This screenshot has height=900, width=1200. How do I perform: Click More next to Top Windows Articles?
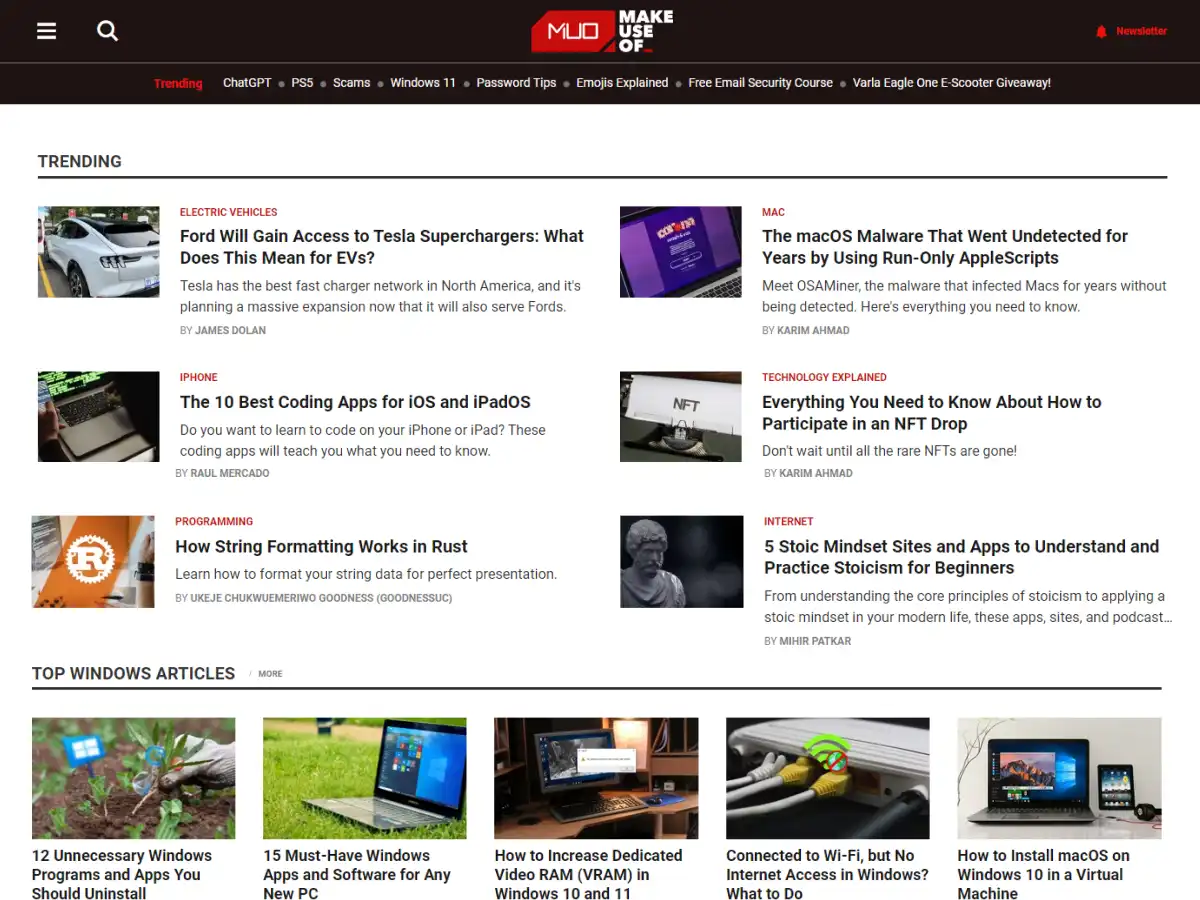click(270, 674)
